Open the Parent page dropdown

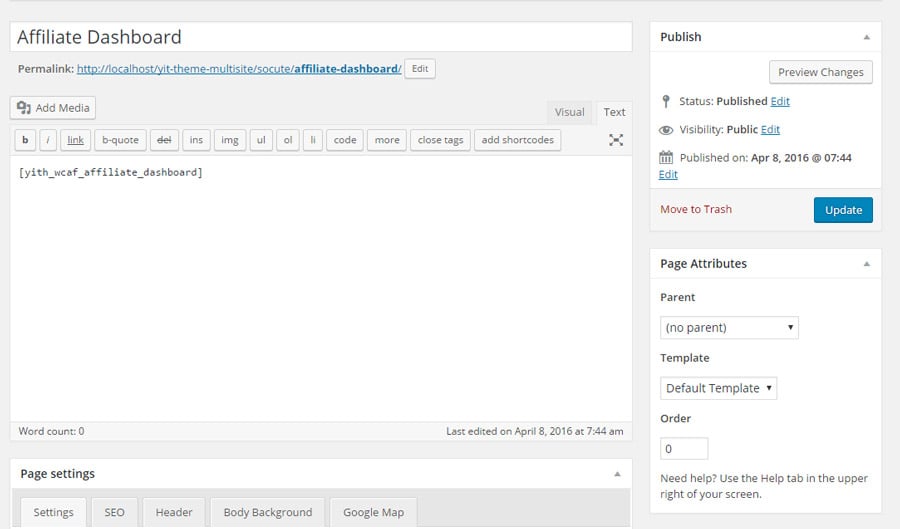(x=729, y=328)
